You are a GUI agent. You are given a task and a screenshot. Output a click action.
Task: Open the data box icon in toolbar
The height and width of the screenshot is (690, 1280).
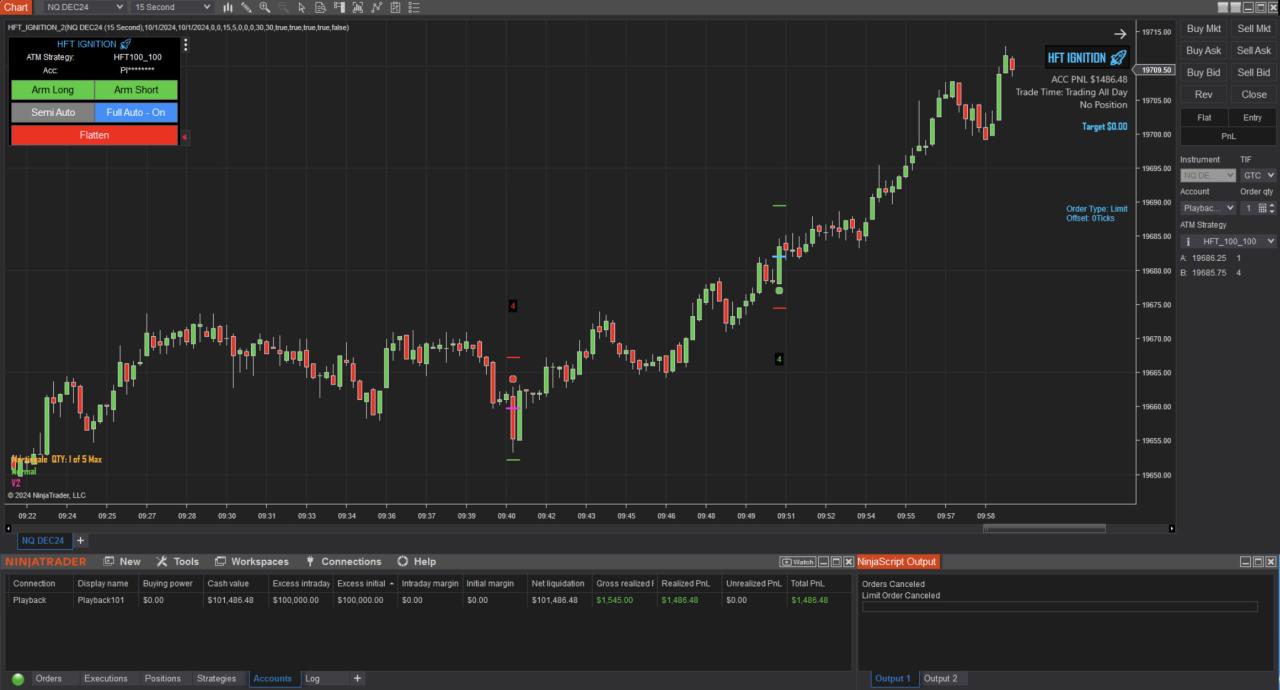click(x=320, y=7)
